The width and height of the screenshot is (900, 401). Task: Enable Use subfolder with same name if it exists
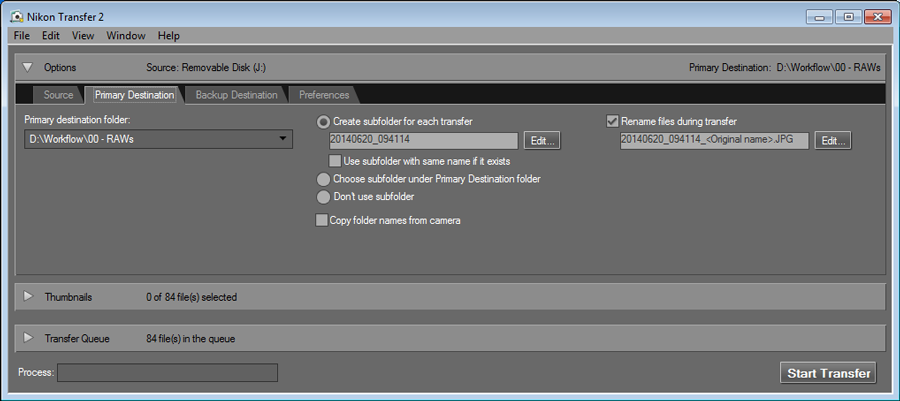335,161
